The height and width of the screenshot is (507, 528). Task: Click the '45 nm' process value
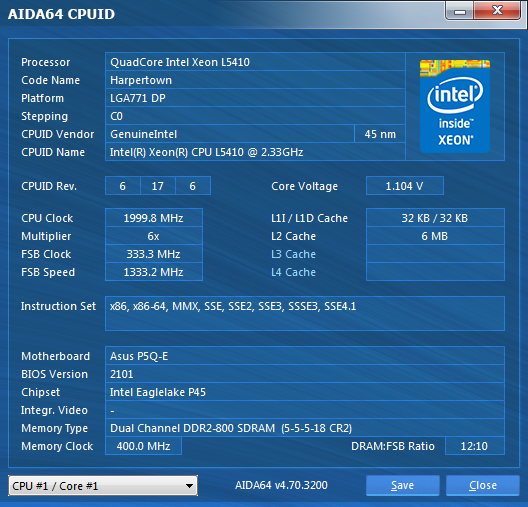(380, 134)
